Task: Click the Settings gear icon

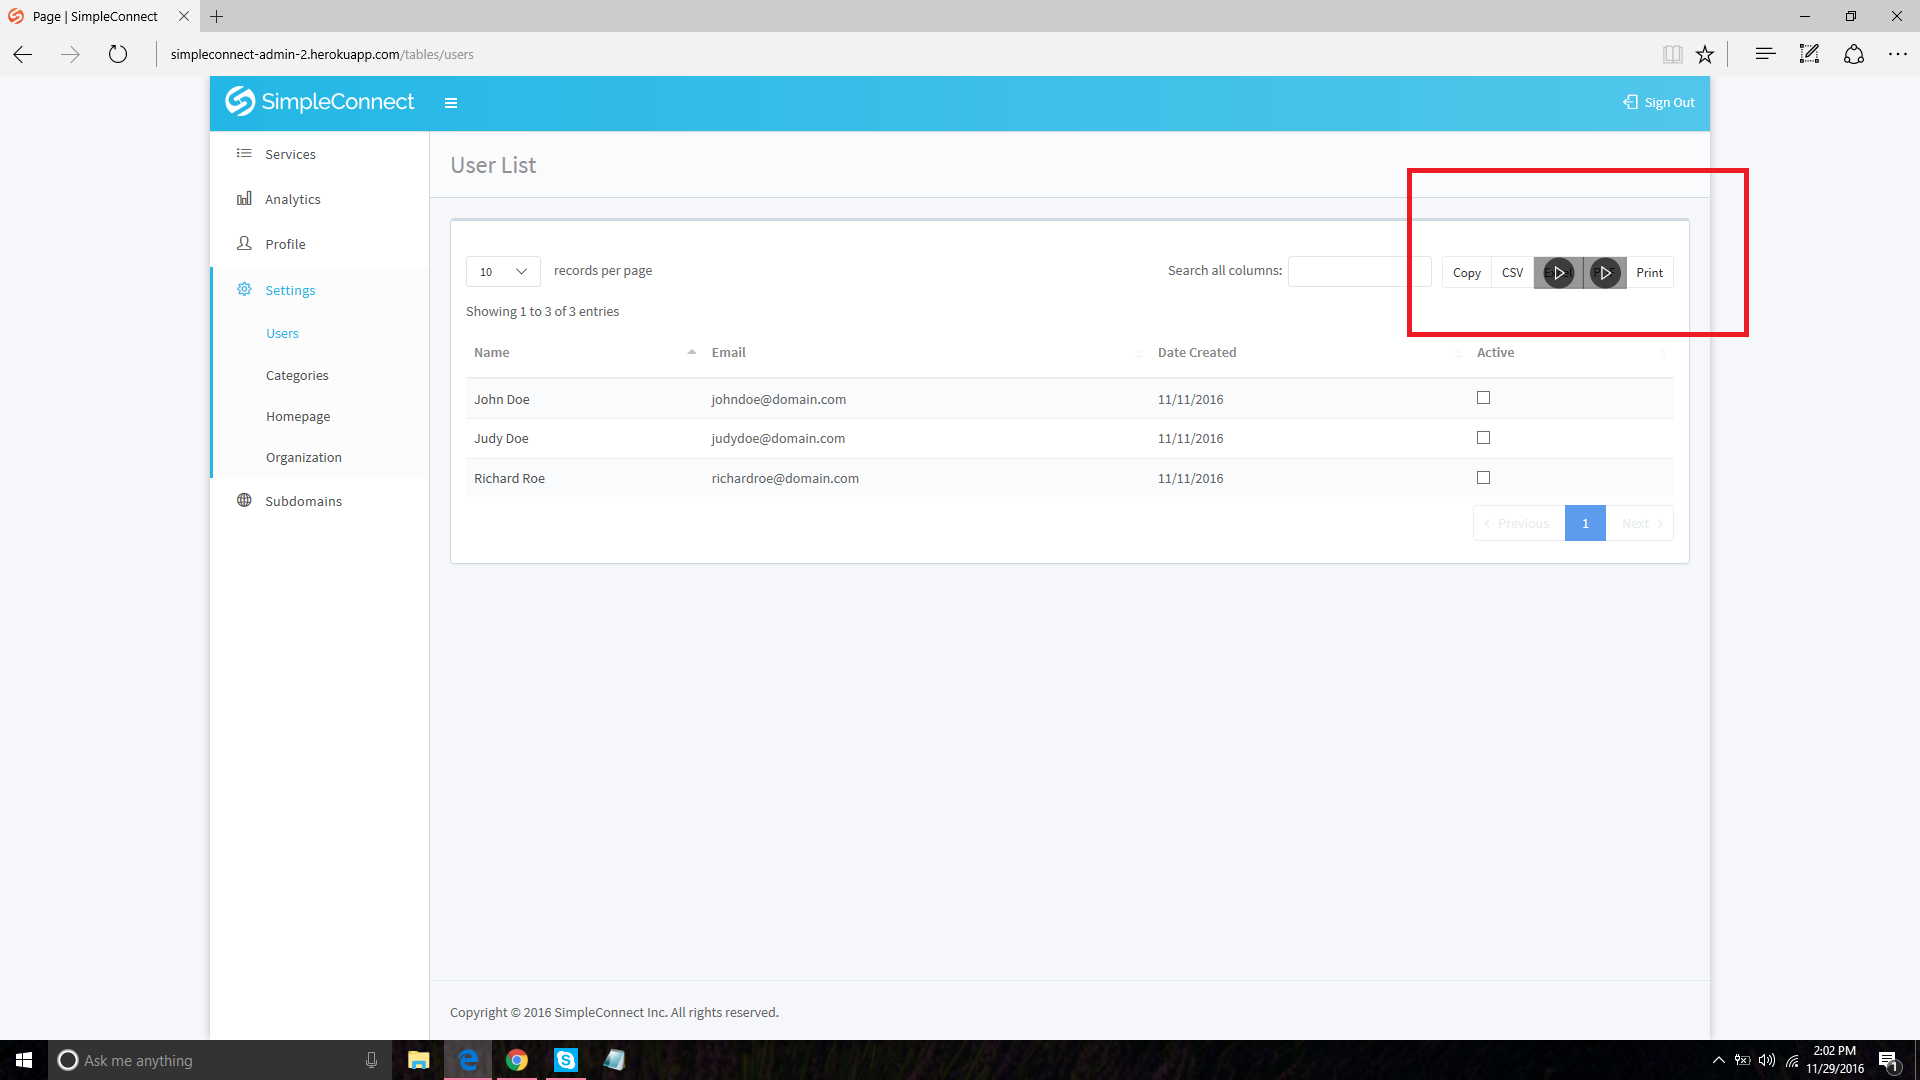Action: tap(244, 289)
